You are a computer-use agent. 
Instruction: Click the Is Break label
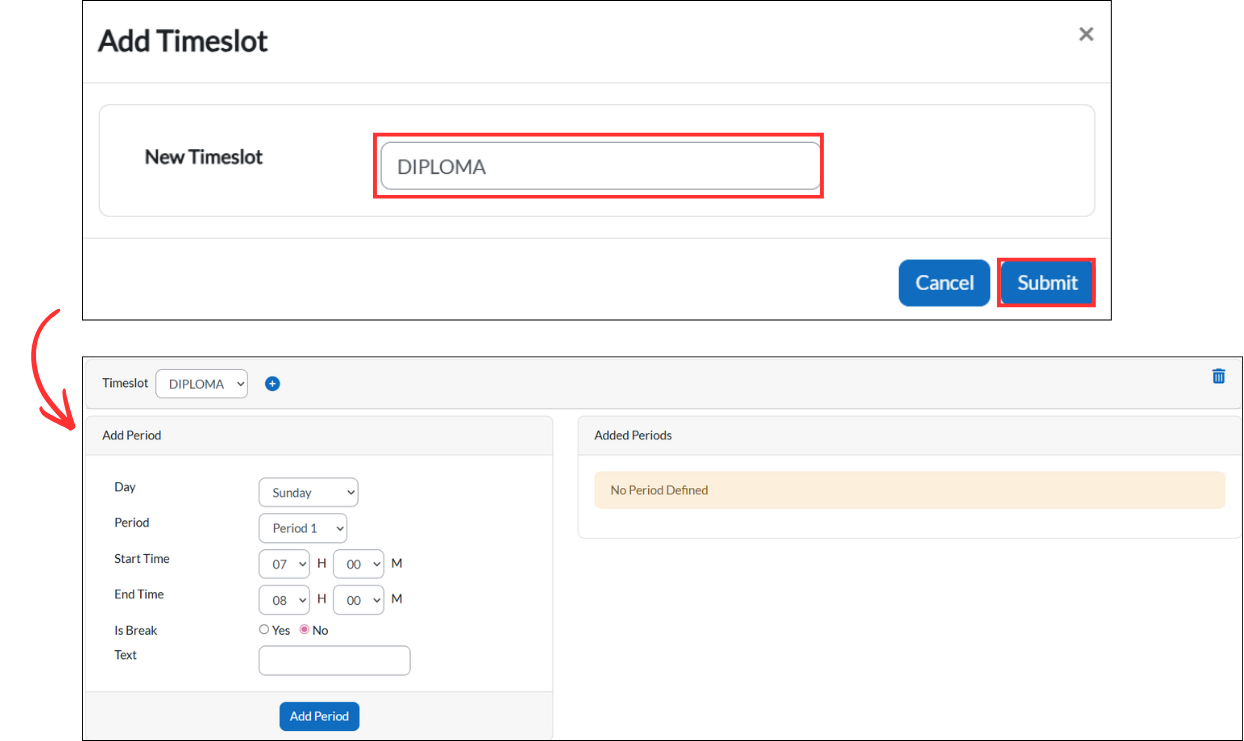point(136,630)
